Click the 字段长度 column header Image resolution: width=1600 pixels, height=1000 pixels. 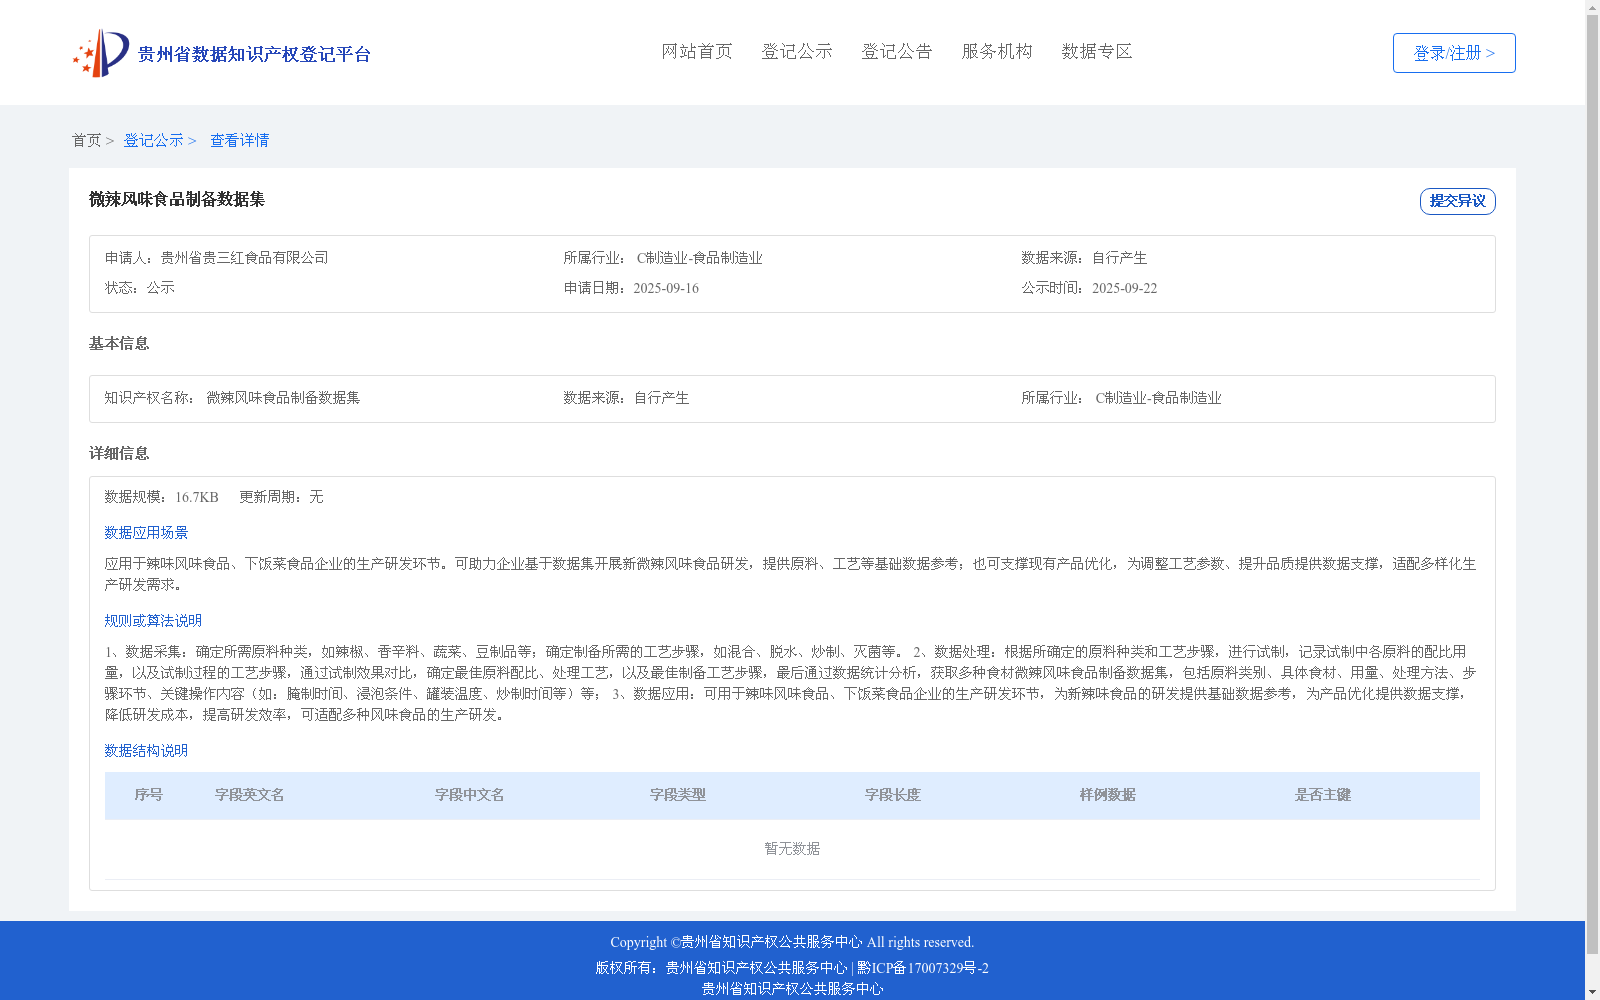893,795
